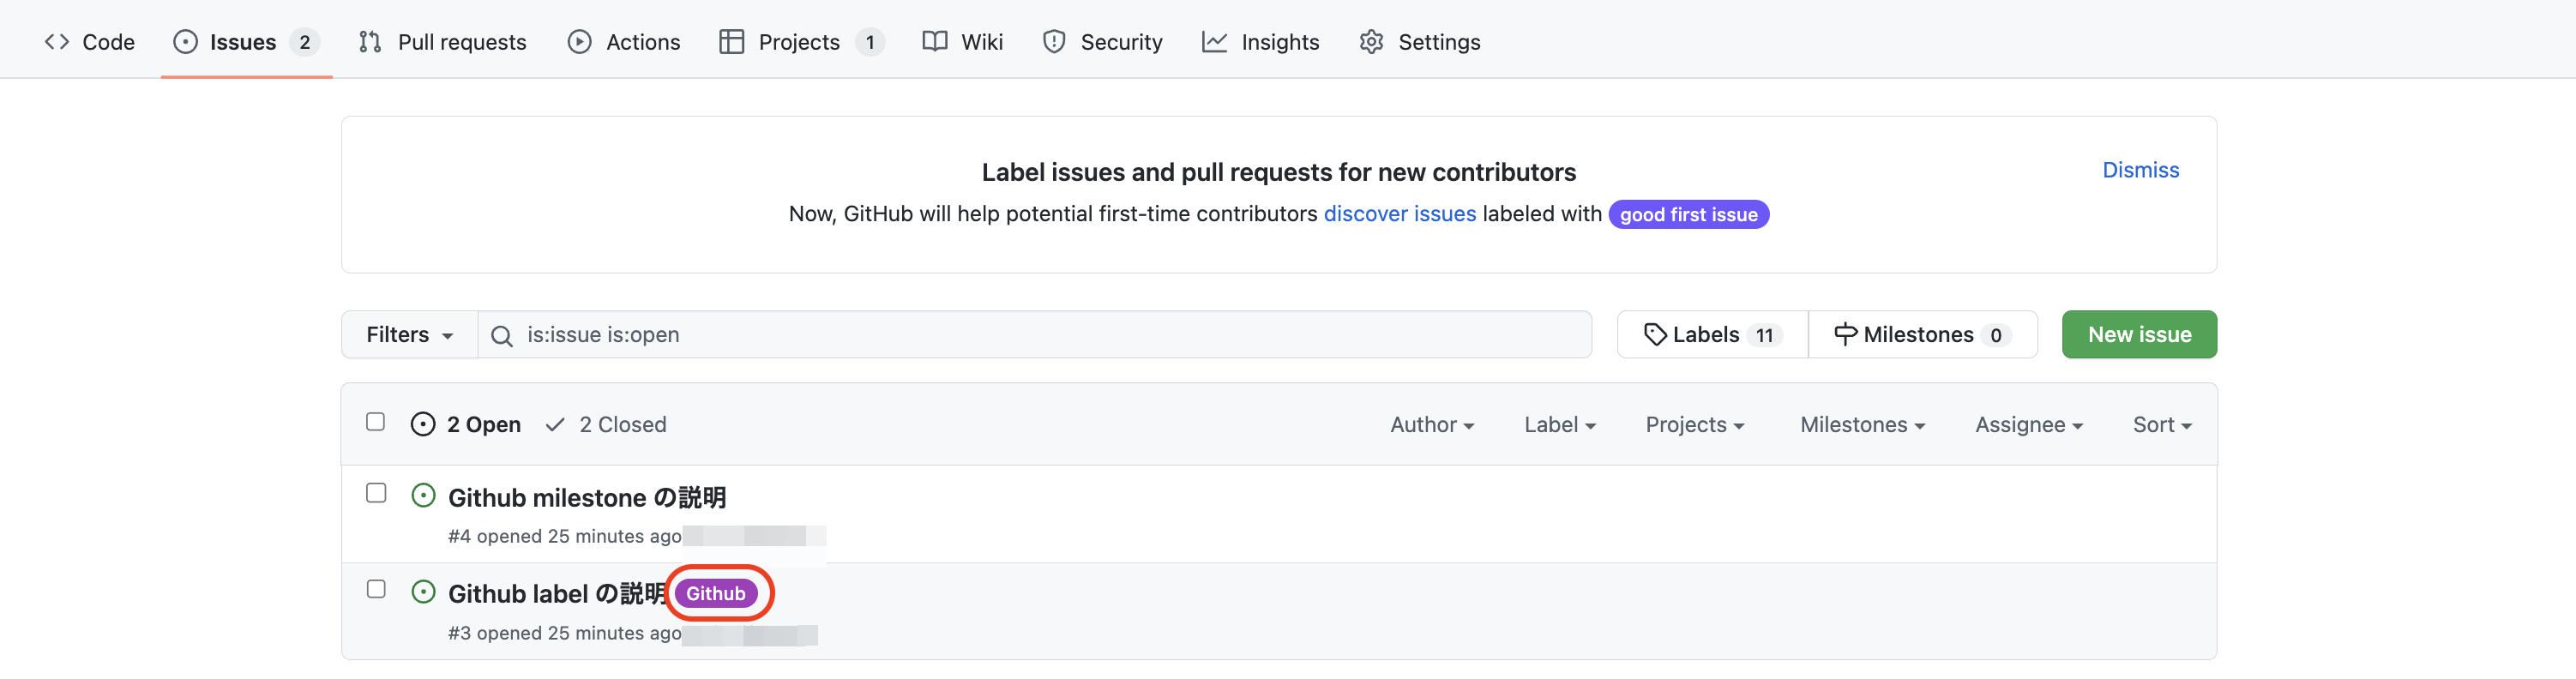Switch to the Issues tab

click(x=243, y=42)
